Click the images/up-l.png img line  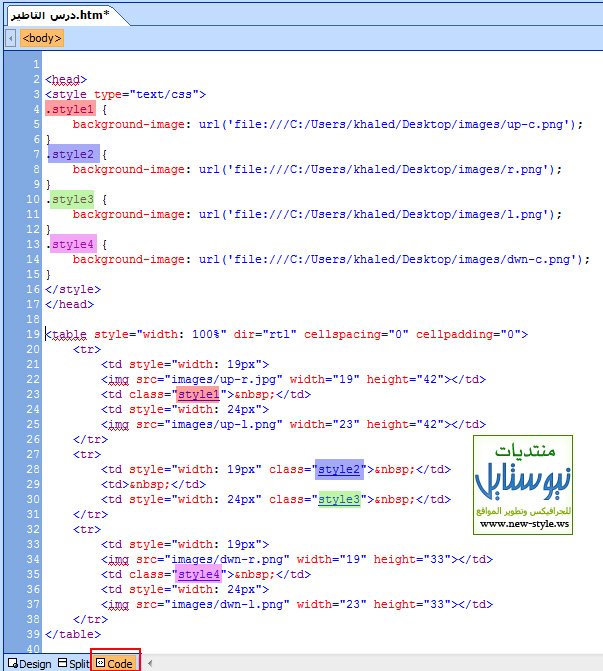(x=294, y=424)
